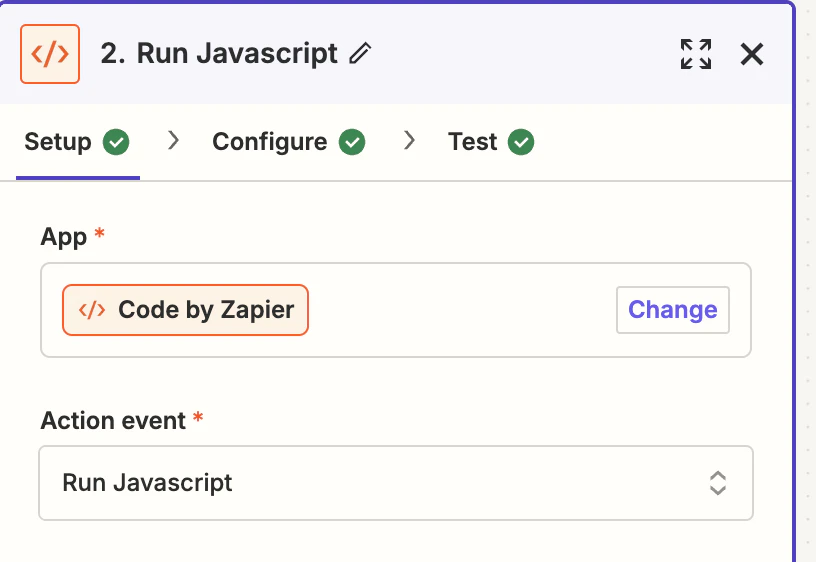The image size is (816, 562).
Task: Open the Setup tab
Action: pos(77,142)
